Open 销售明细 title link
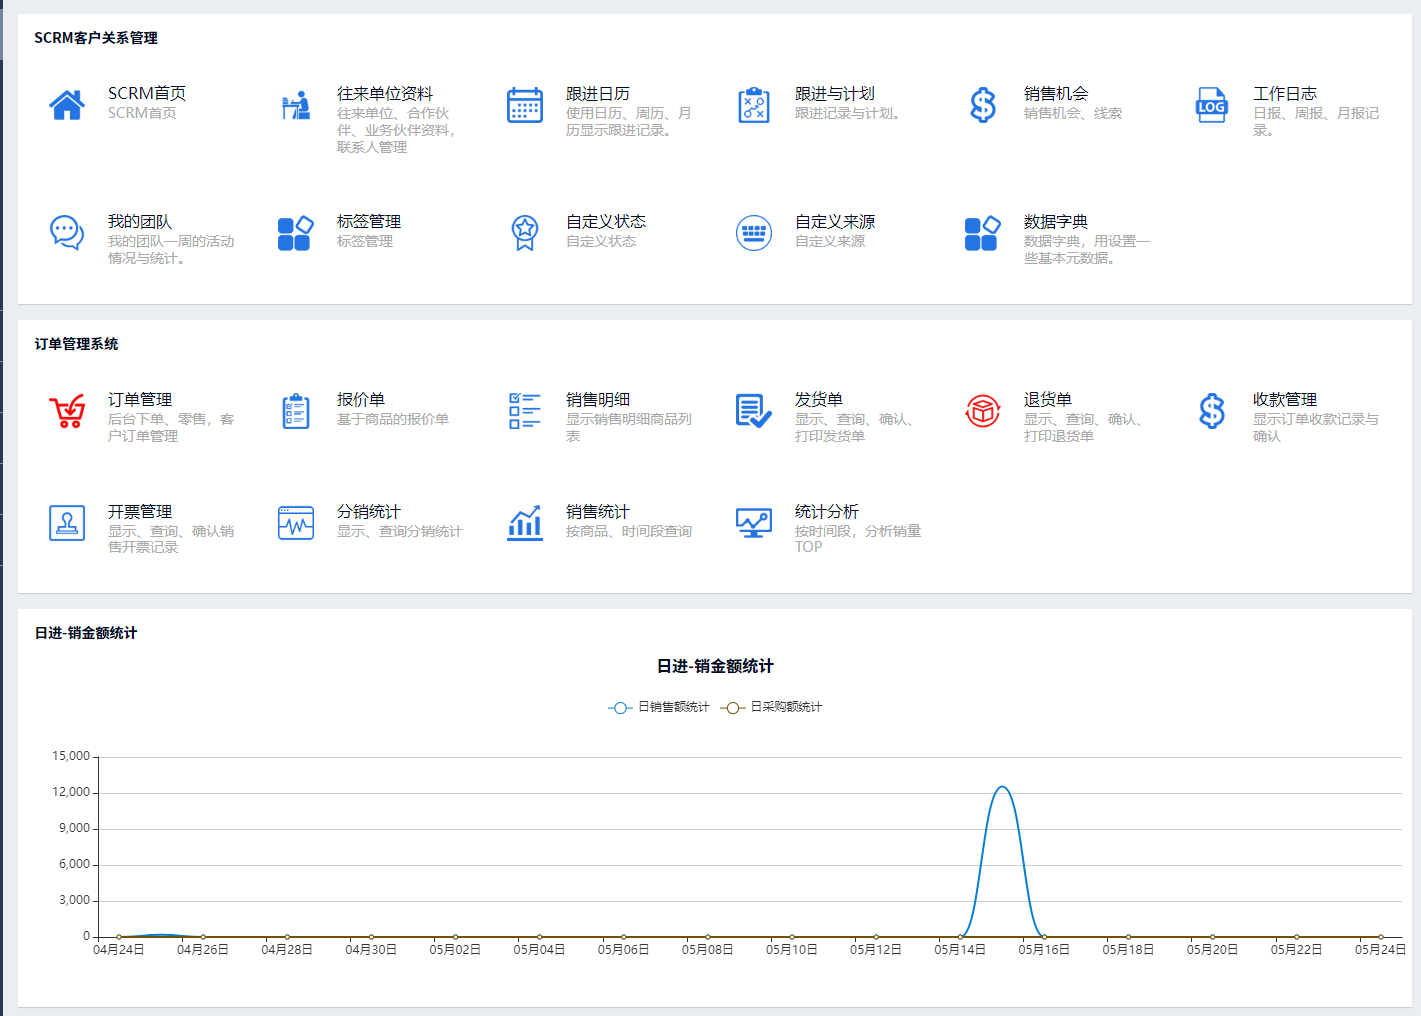The width and height of the screenshot is (1421, 1016). click(598, 399)
